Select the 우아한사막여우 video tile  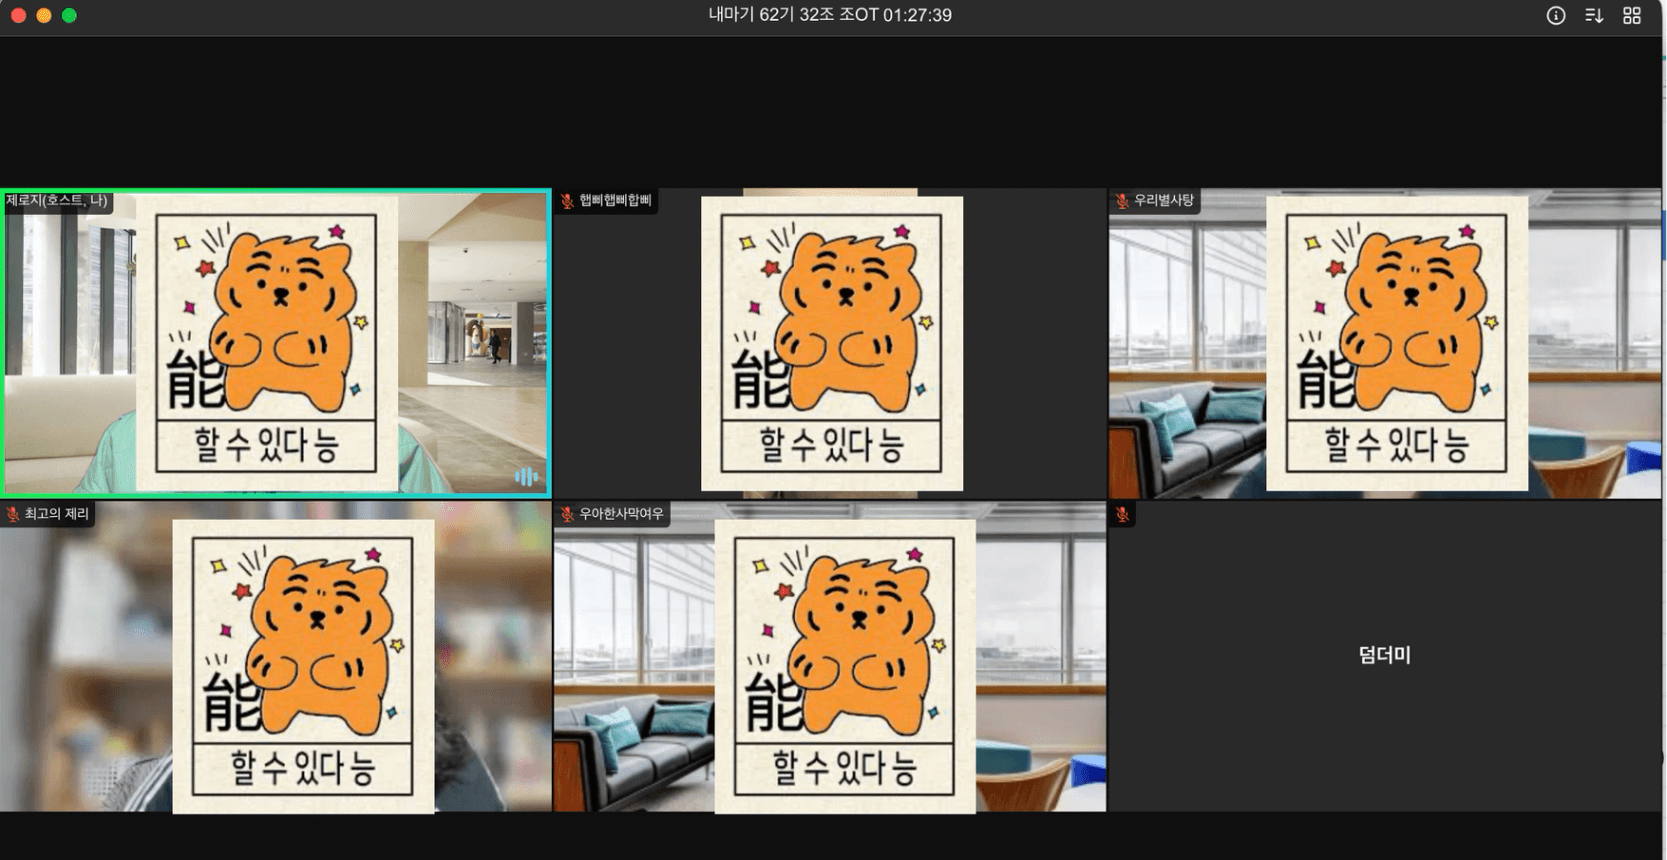click(x=830, y=657)
